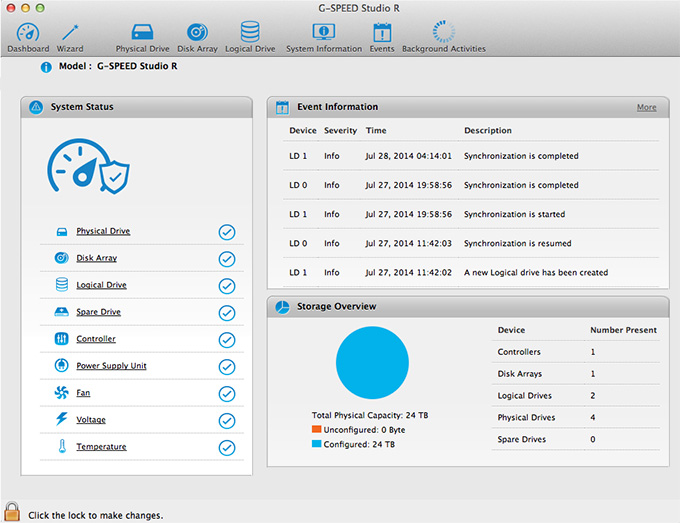Click the Severity column header

[340, 131]
